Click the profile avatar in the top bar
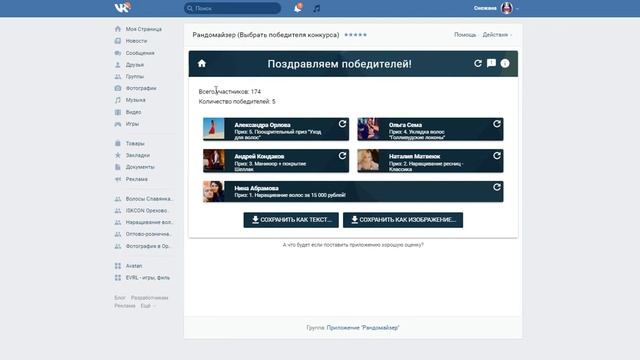The width and height of the screenshot is (640, 360). coord(507,8)
